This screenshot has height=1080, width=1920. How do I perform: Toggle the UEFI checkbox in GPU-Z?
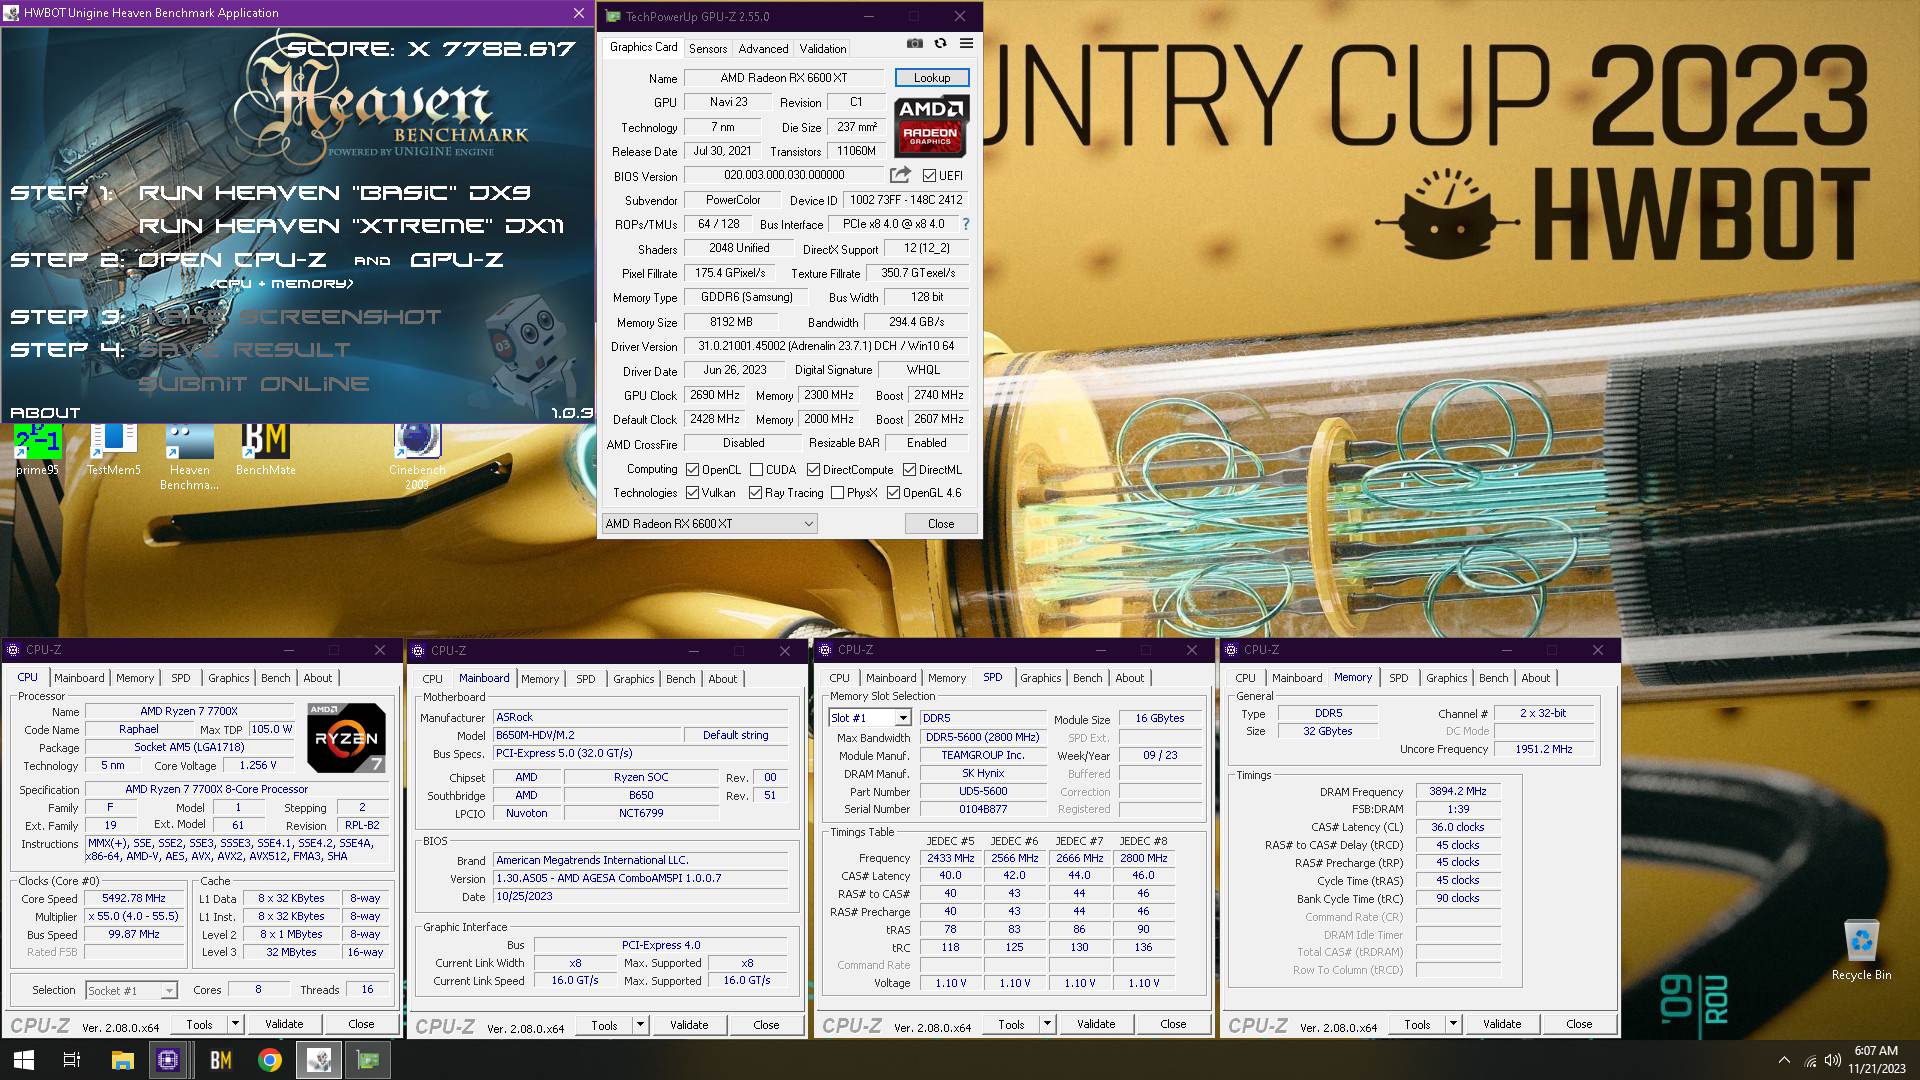click(x=929, y=175)
